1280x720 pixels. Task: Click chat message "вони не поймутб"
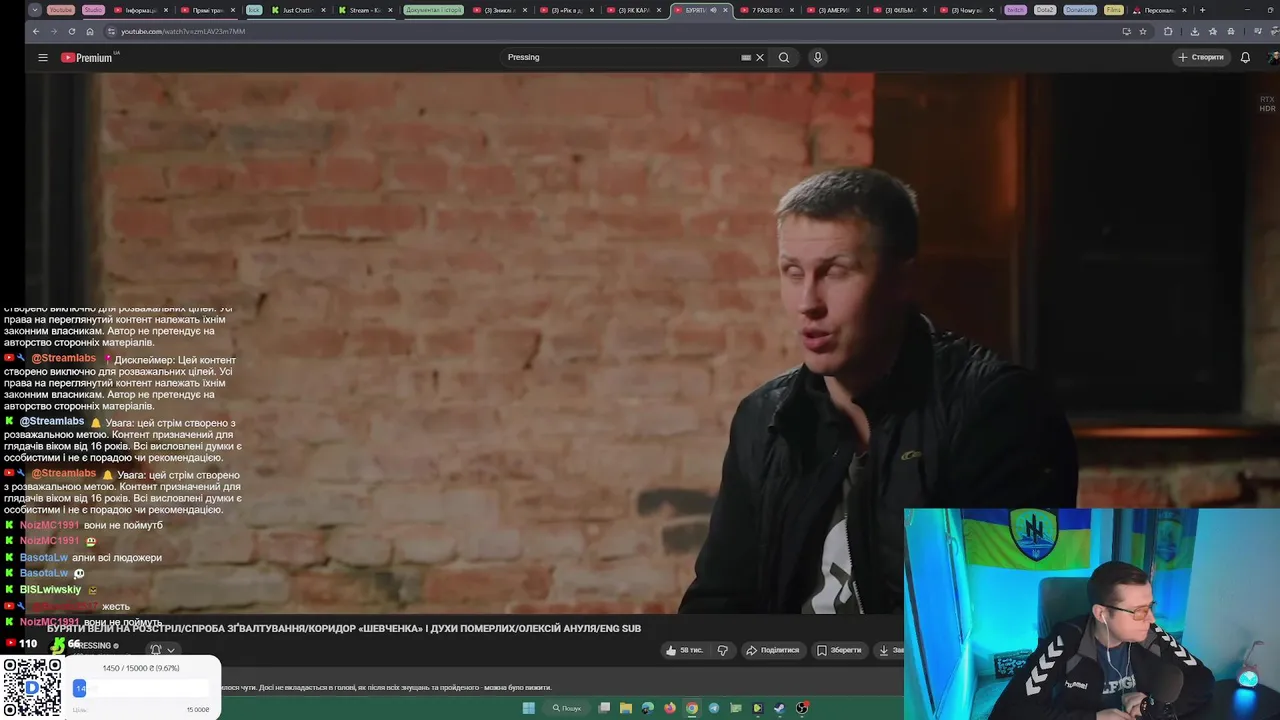123,525
